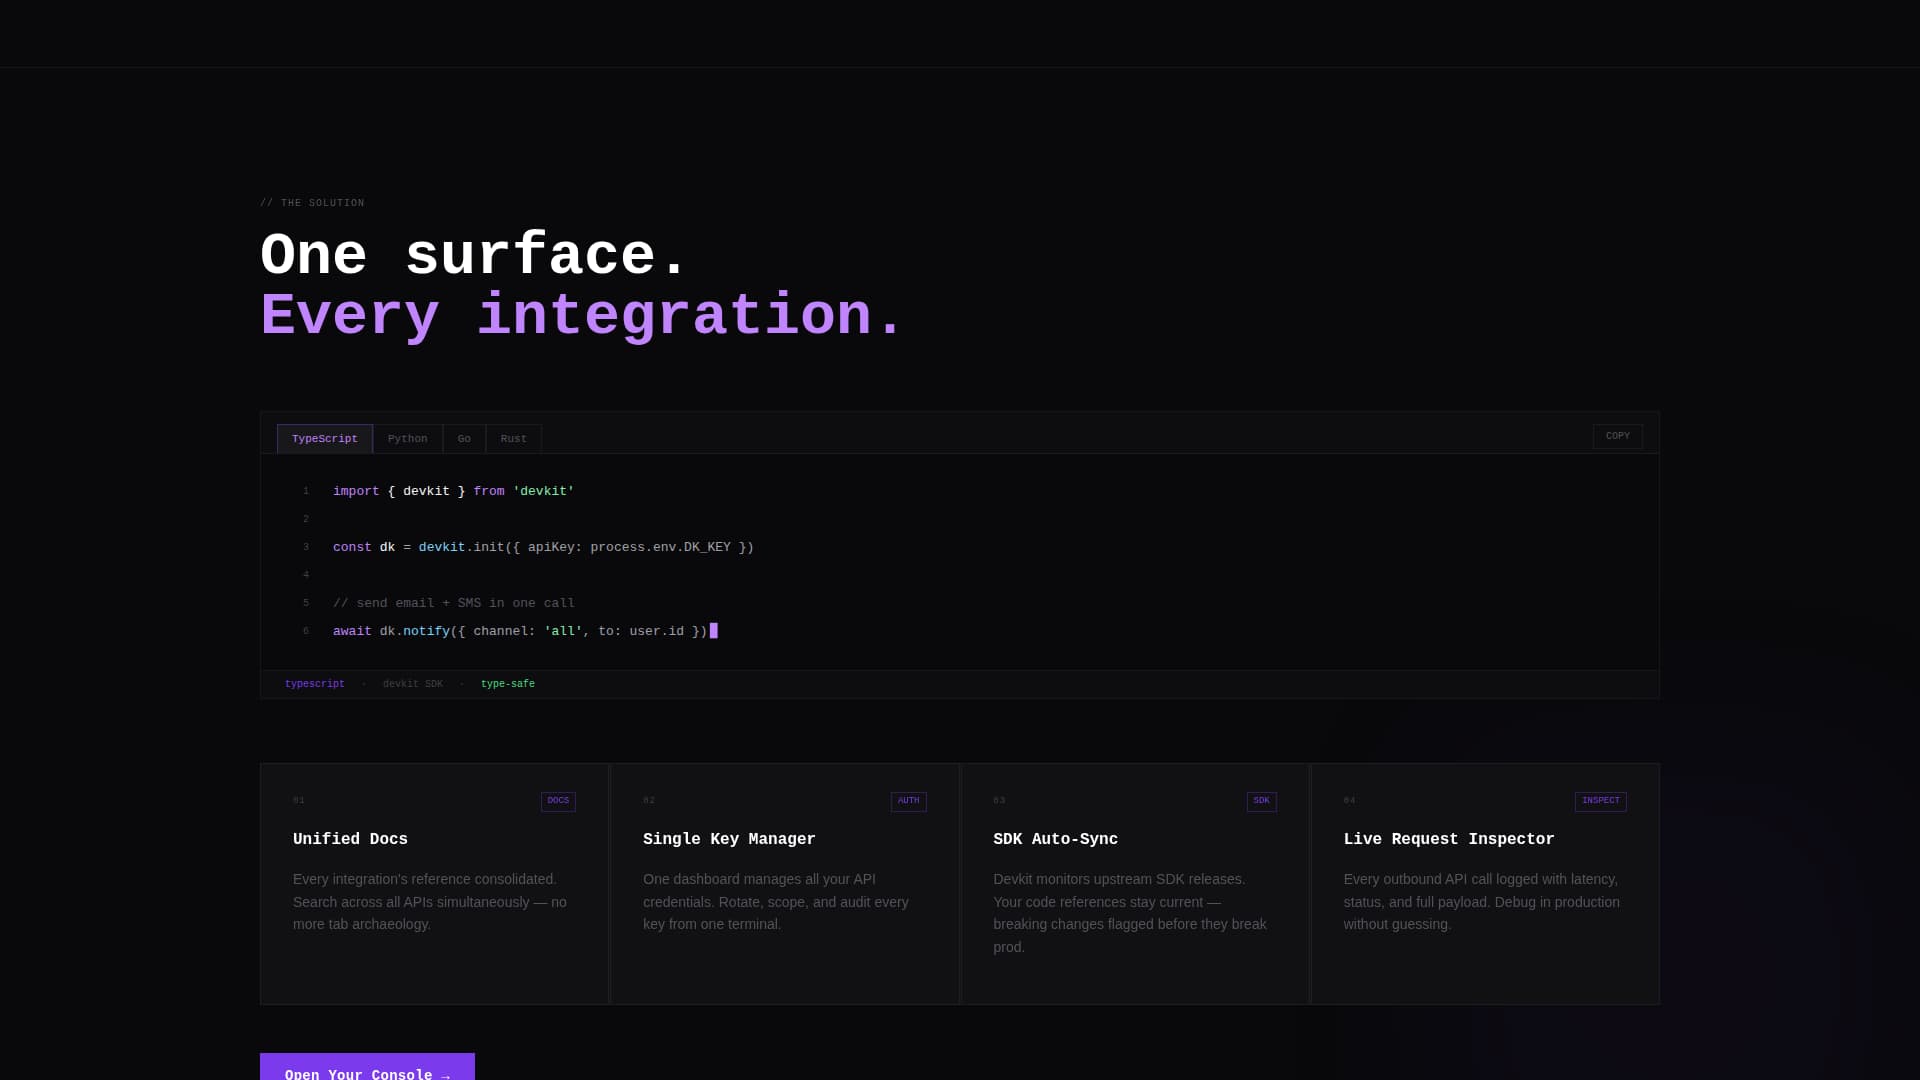Click card number 02 label
This screenshot has width=1920, height=1080.
click(649, 800)
